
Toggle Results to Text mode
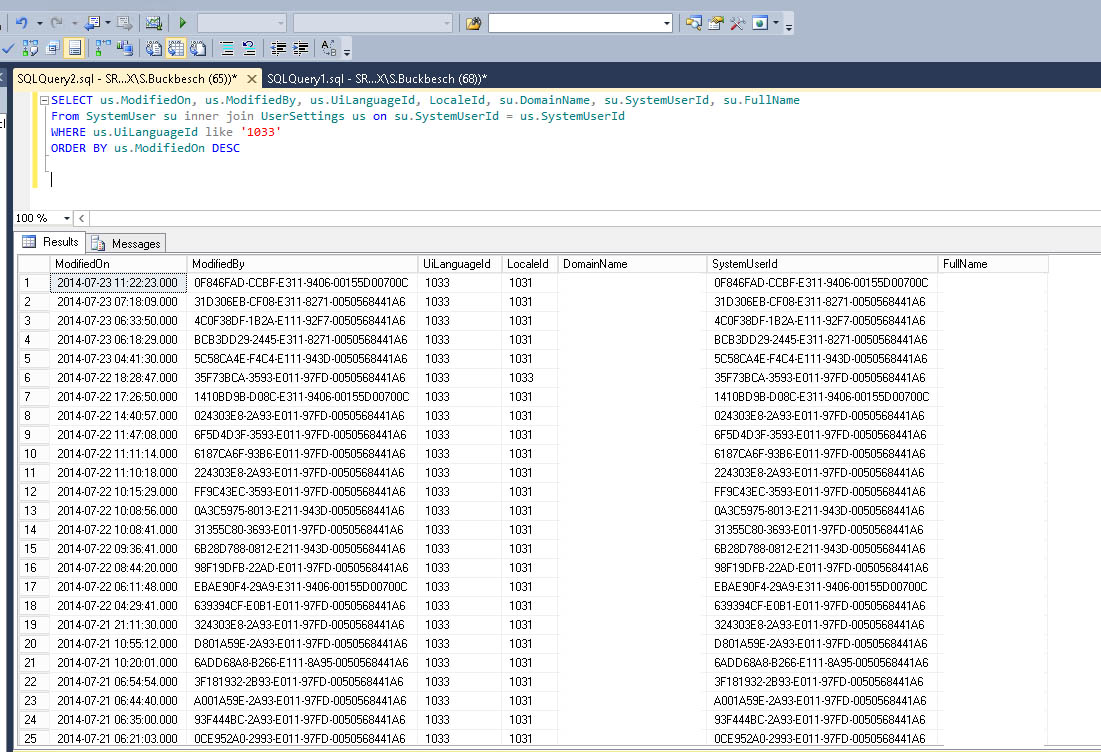click(154, 47)
